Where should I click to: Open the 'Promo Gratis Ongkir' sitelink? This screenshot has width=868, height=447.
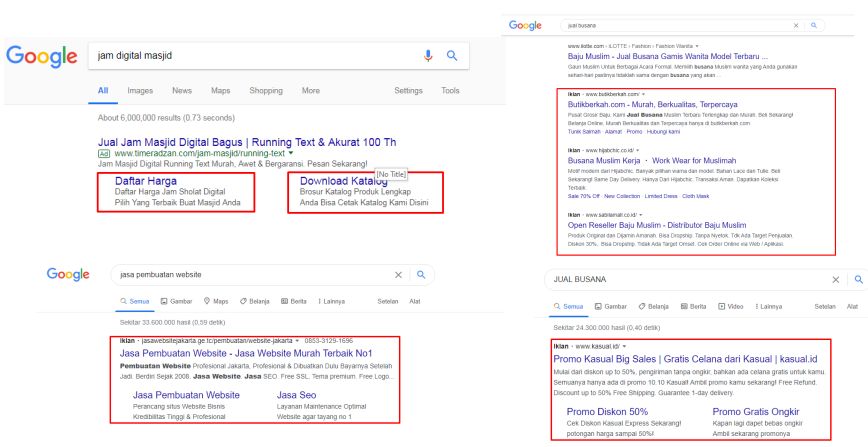[x=756, y=412]
